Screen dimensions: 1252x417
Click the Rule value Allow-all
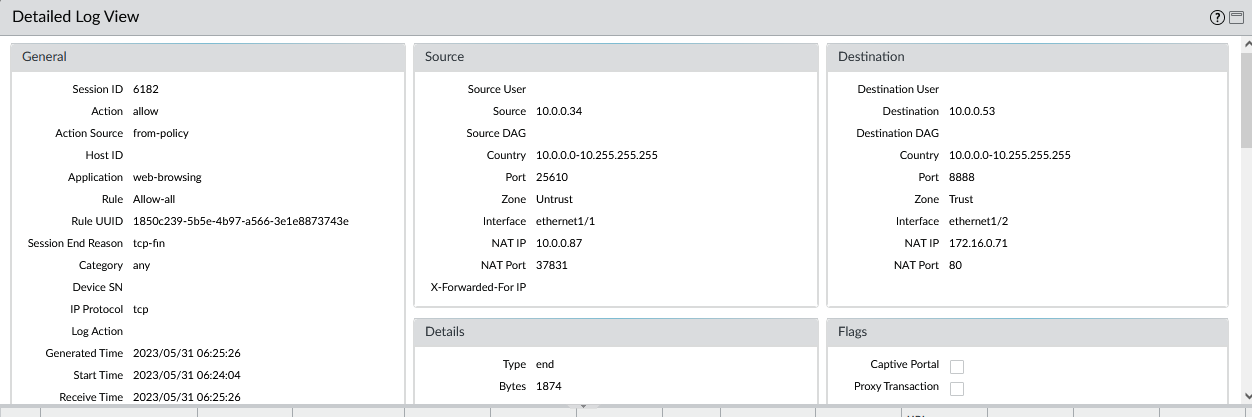(x=154, y=199)
